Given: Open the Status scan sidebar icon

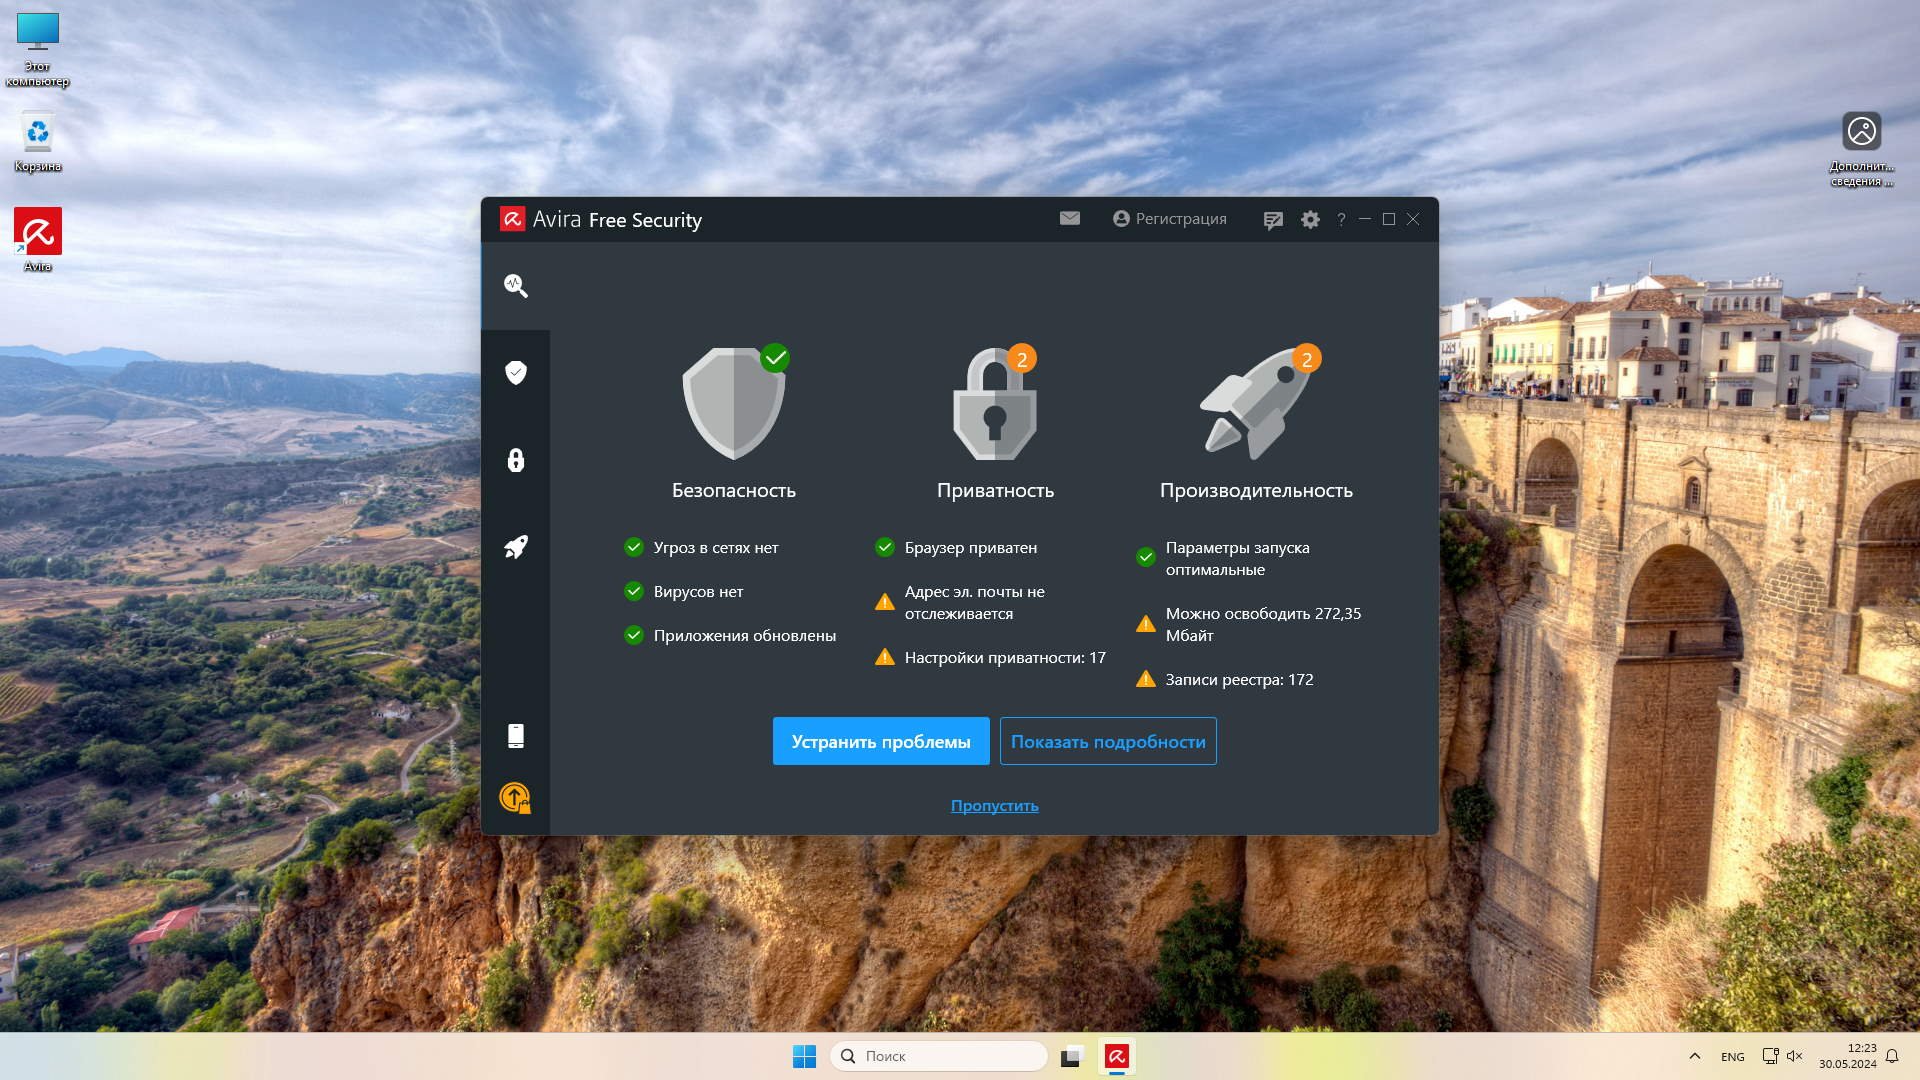Looking at the screenshot, I should tap(515, 286).
